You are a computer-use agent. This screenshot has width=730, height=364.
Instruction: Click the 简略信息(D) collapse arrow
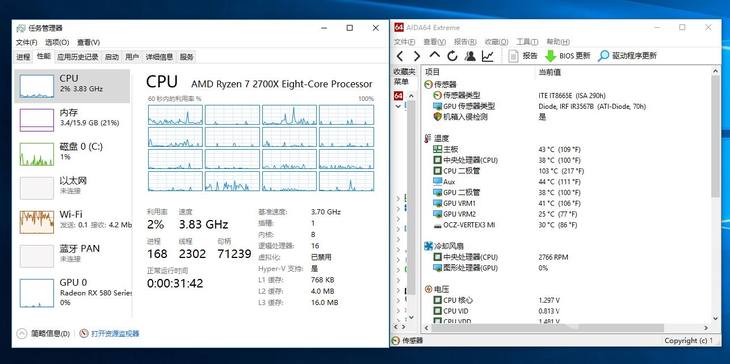[x=21, y=333]
